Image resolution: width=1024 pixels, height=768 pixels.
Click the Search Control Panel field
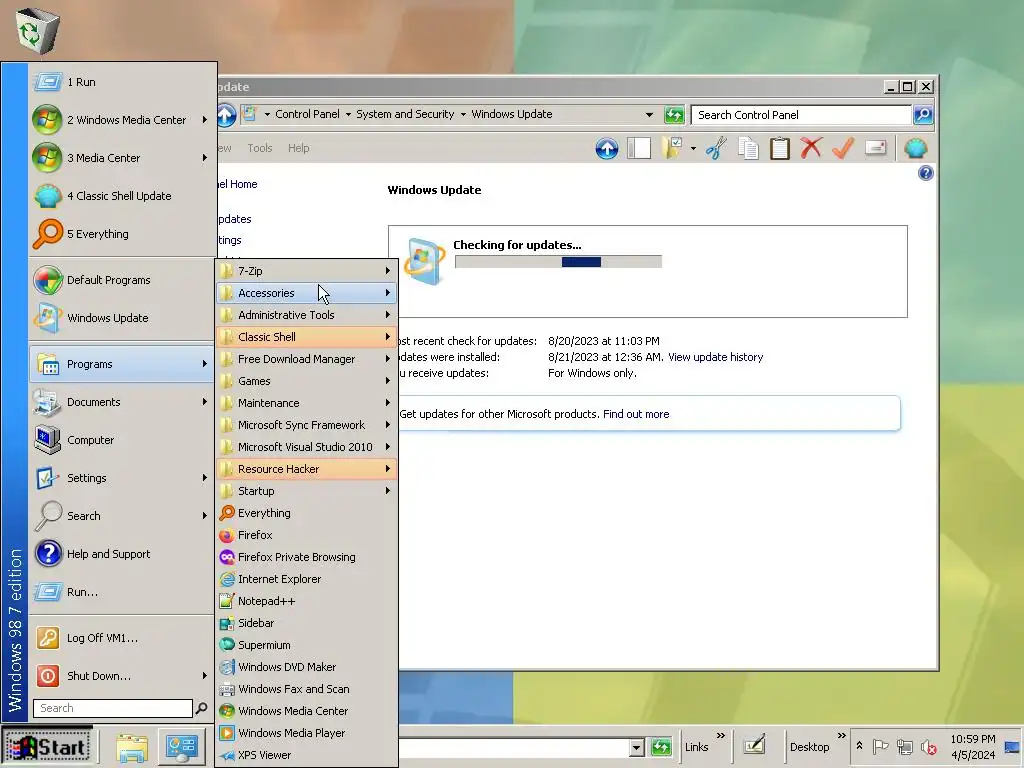coord(801,115)
